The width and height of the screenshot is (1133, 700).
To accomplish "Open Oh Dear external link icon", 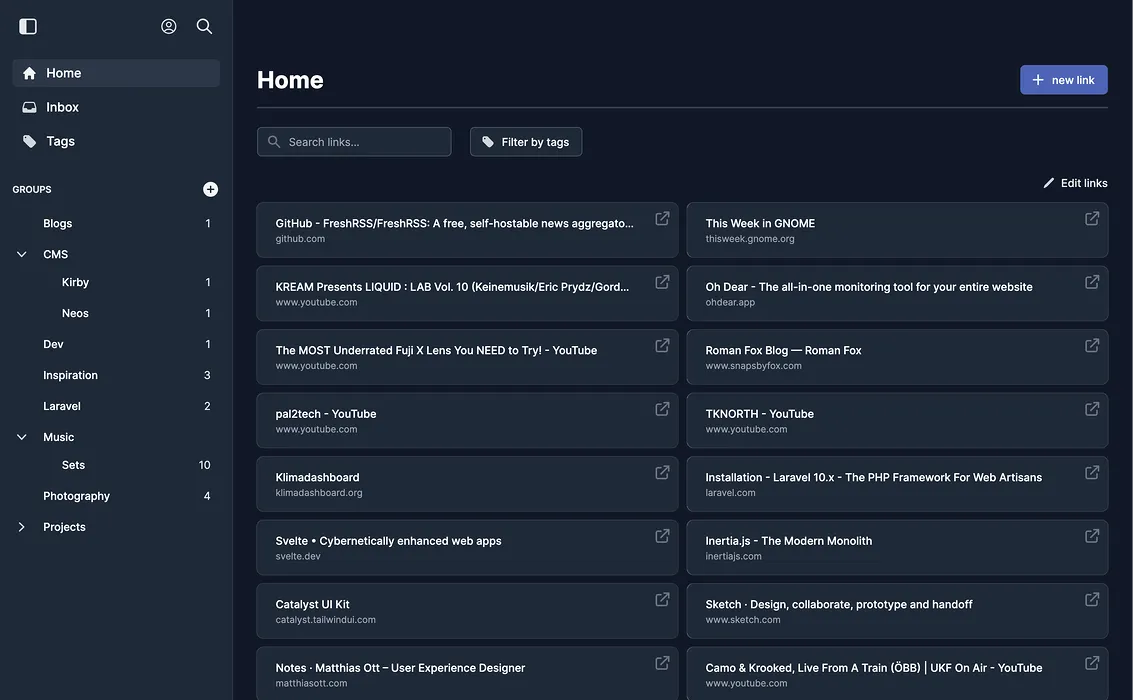I will [x=1092, y=282].
